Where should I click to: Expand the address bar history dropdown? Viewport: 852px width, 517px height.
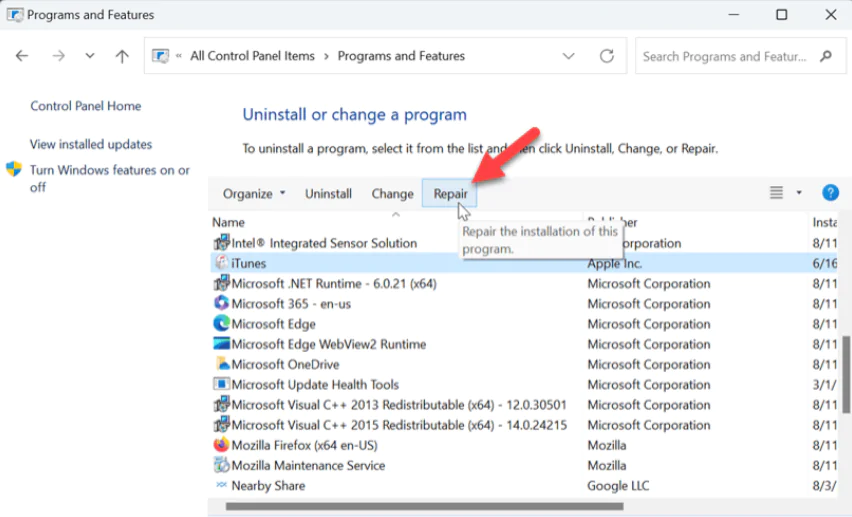point(568,56)
